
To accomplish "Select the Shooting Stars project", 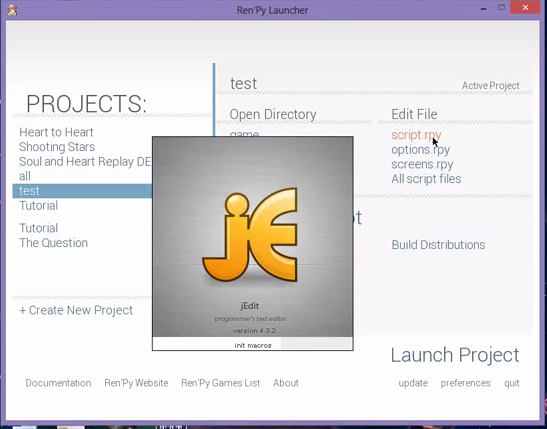I will tap(57, 147).
